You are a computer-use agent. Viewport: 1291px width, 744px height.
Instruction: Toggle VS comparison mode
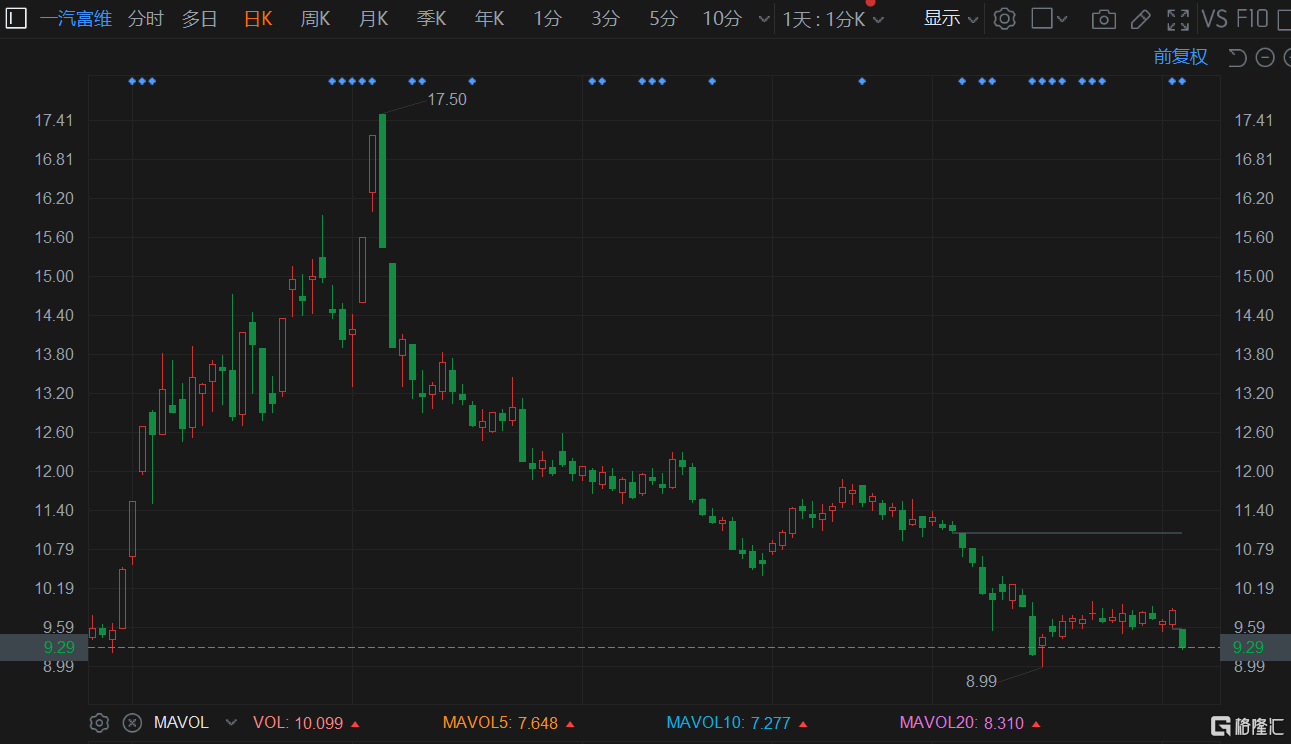tap(1214, 19)
